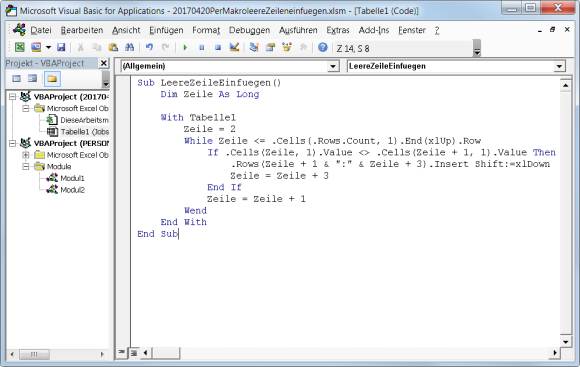
Task: Open Help with blue question mark icon
Action: pyautogui.click(x=323, y=47)
